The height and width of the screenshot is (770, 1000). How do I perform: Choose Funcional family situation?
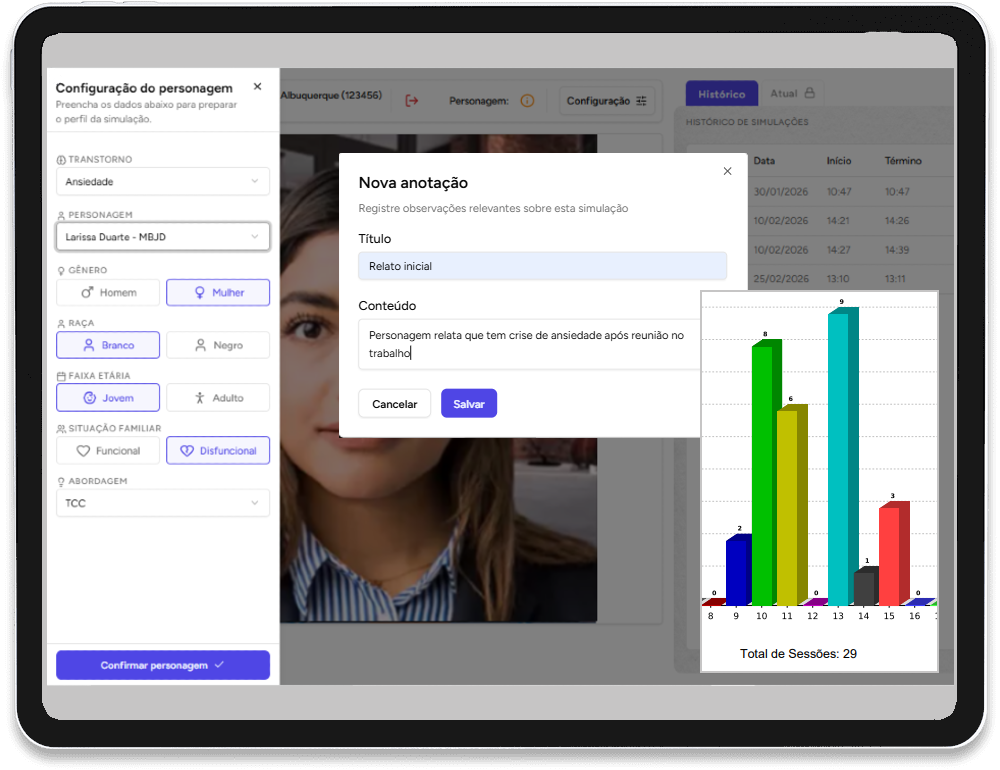pos(108,451)
